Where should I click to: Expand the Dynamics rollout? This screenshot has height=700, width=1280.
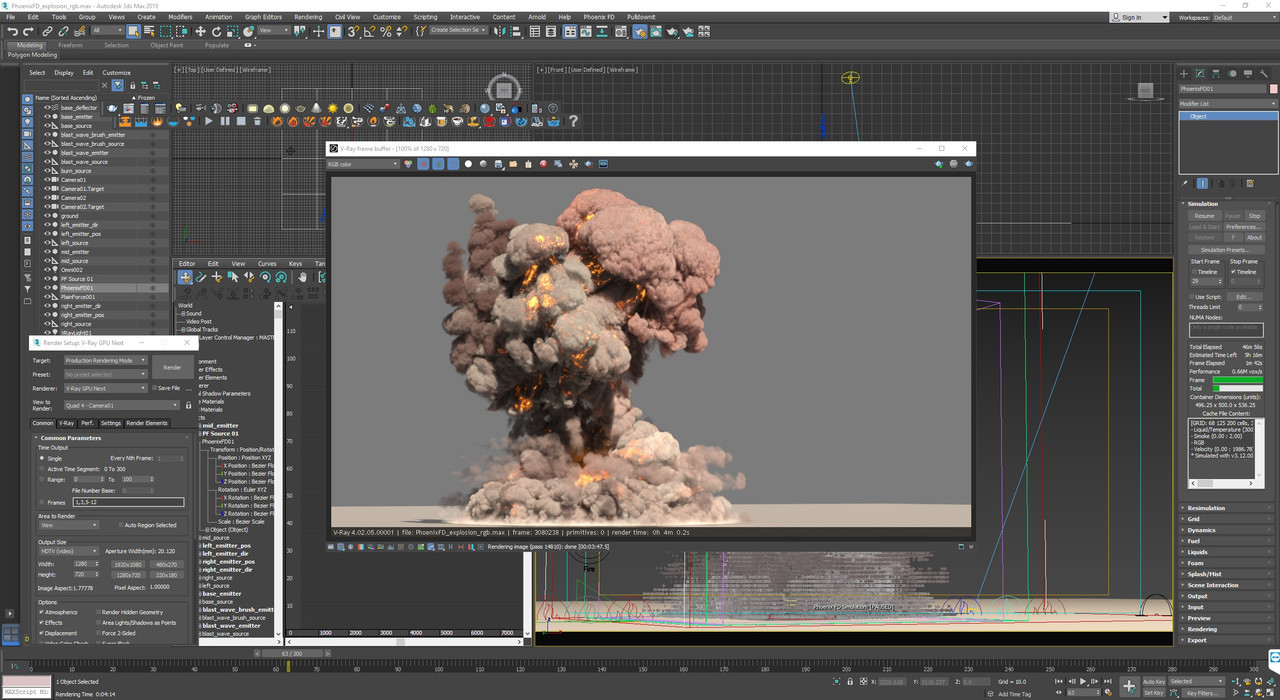(x=1201, y=530)
